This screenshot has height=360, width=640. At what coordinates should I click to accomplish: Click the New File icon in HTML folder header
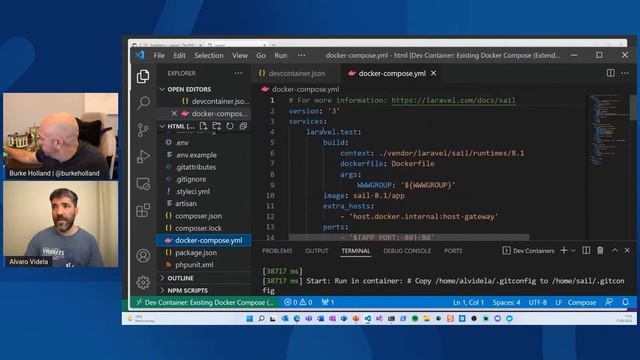[203, 126]
